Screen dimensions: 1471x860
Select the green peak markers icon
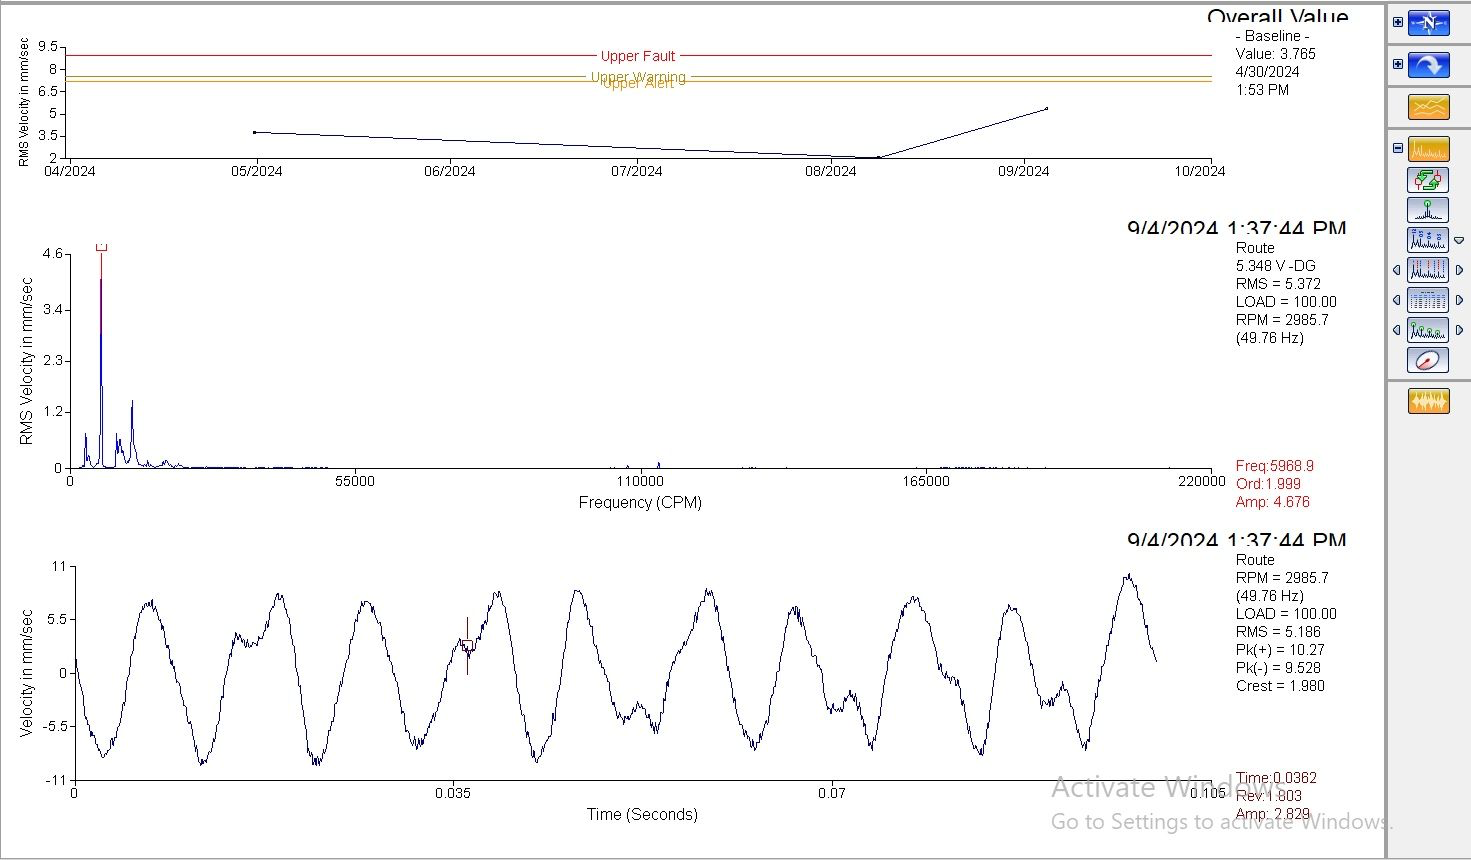click(x=1428, y=330)
